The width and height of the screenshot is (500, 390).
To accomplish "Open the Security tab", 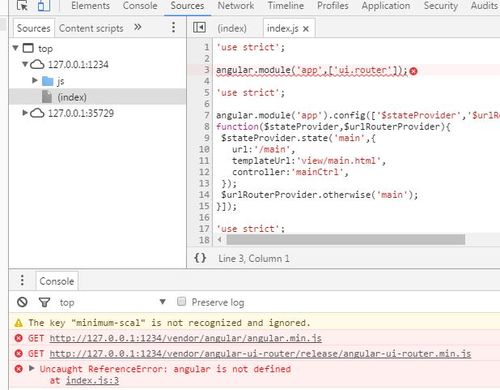I will click(x=440, y=6).
